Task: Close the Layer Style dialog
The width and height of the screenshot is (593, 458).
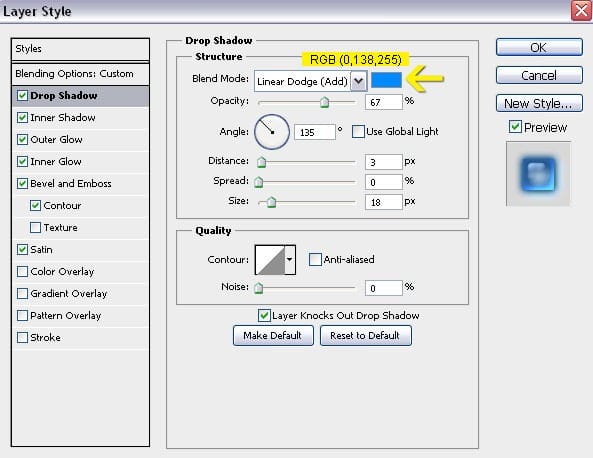Action: [x=581, y=11]
